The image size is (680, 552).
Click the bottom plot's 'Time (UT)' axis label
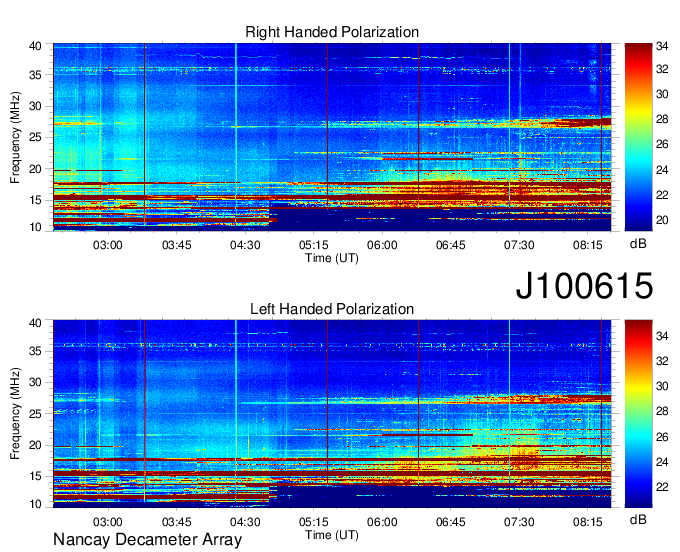click(332, 535)
